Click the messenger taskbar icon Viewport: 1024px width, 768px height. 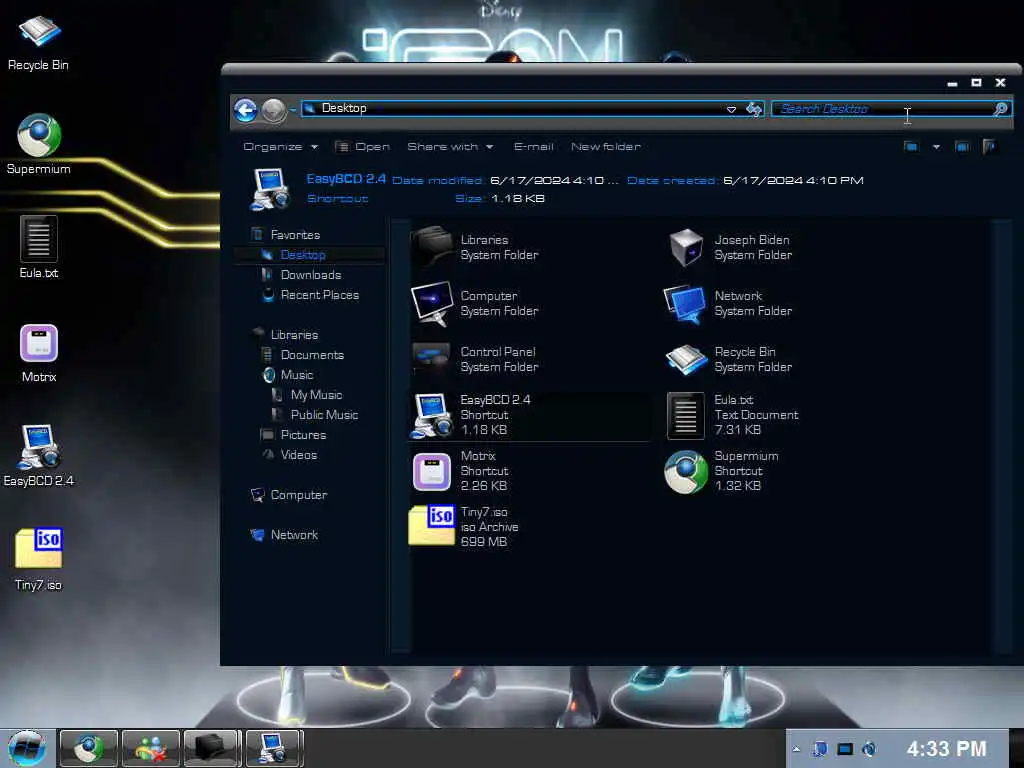coord(150,748)
